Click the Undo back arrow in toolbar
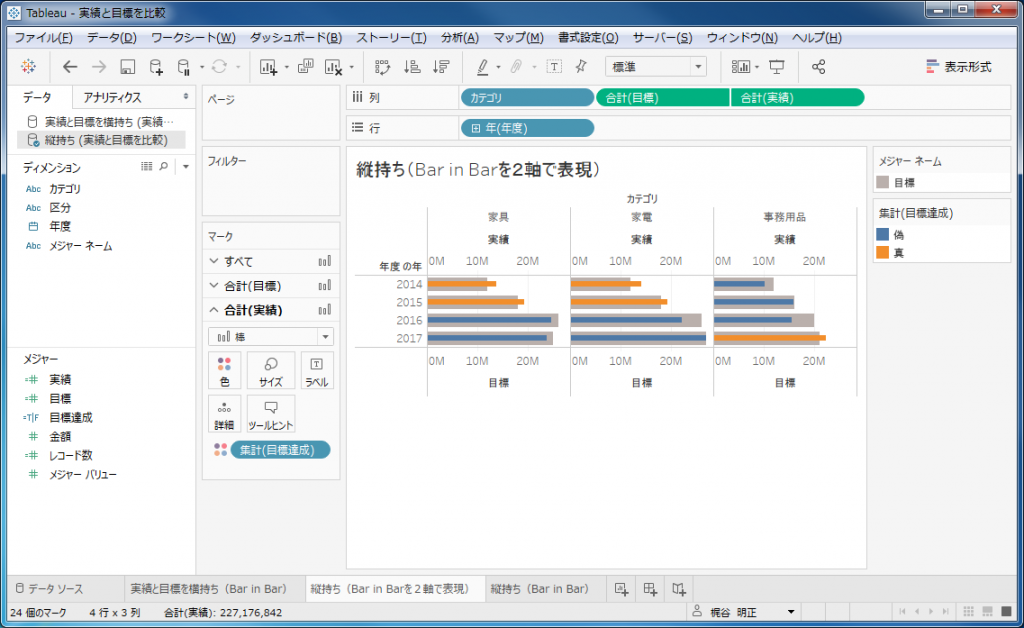 tap(69, 67)
